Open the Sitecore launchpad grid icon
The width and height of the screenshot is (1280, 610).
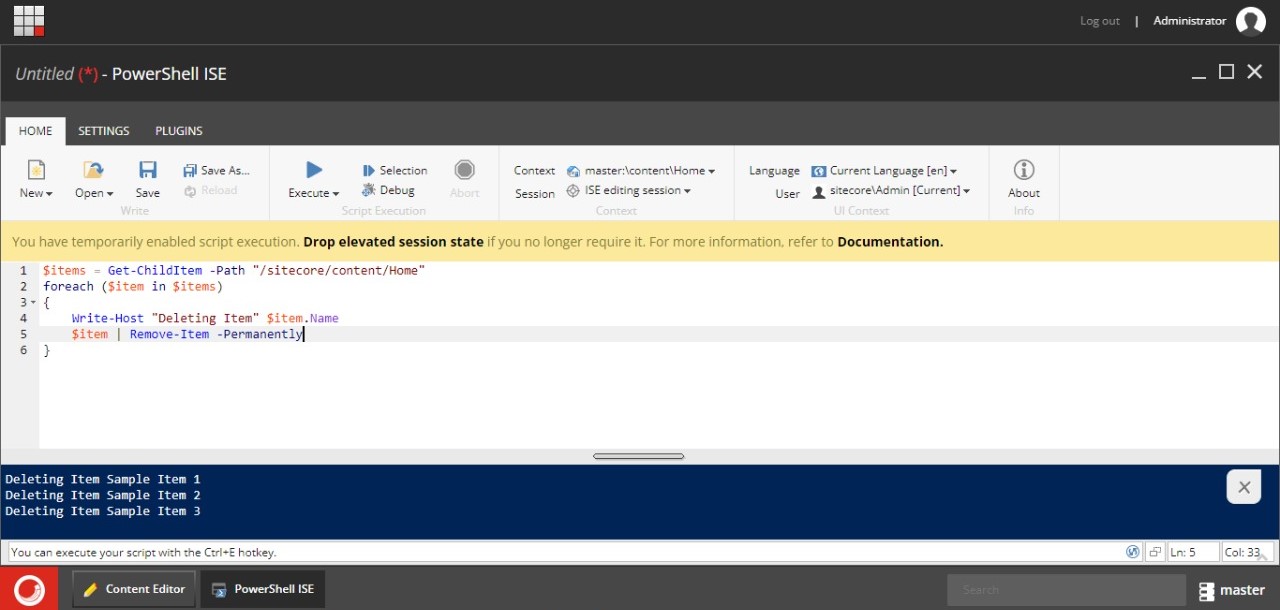pyautogui.click(x=29, y=21)
